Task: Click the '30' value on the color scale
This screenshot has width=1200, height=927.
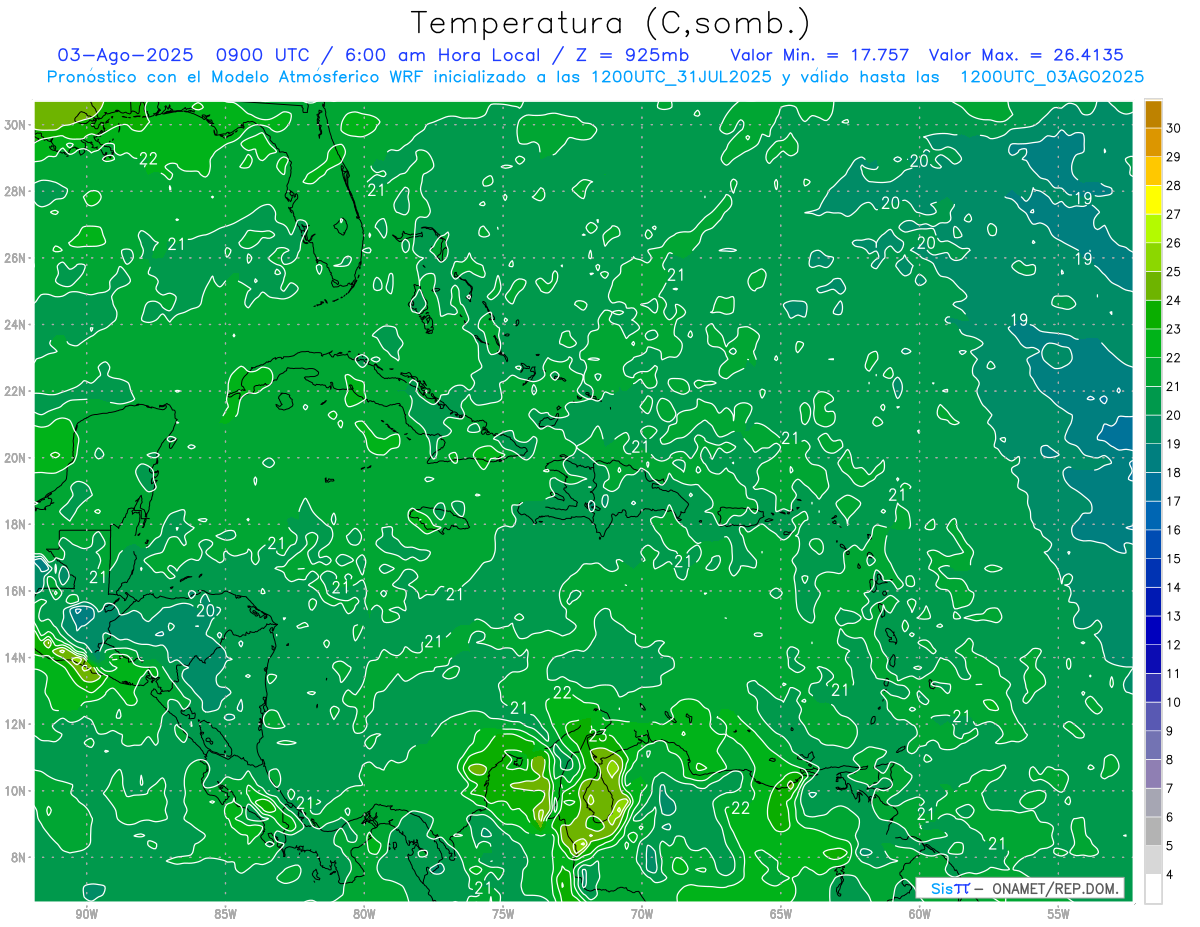Action: pos(1174,128)
